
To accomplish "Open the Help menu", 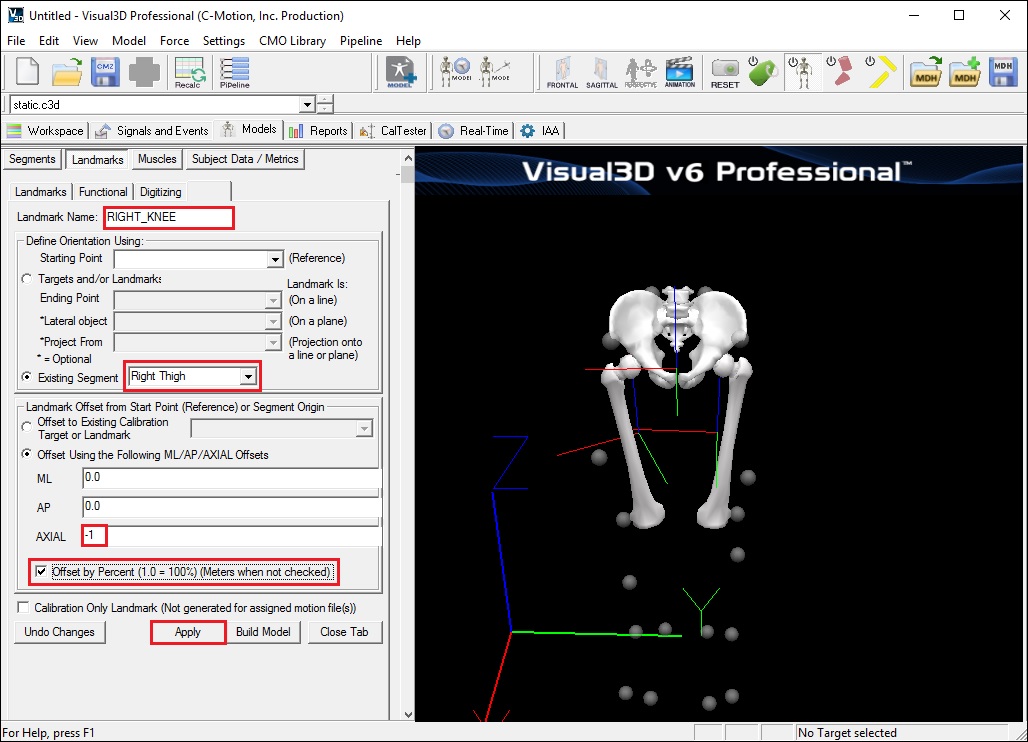I will pos(408,41).
